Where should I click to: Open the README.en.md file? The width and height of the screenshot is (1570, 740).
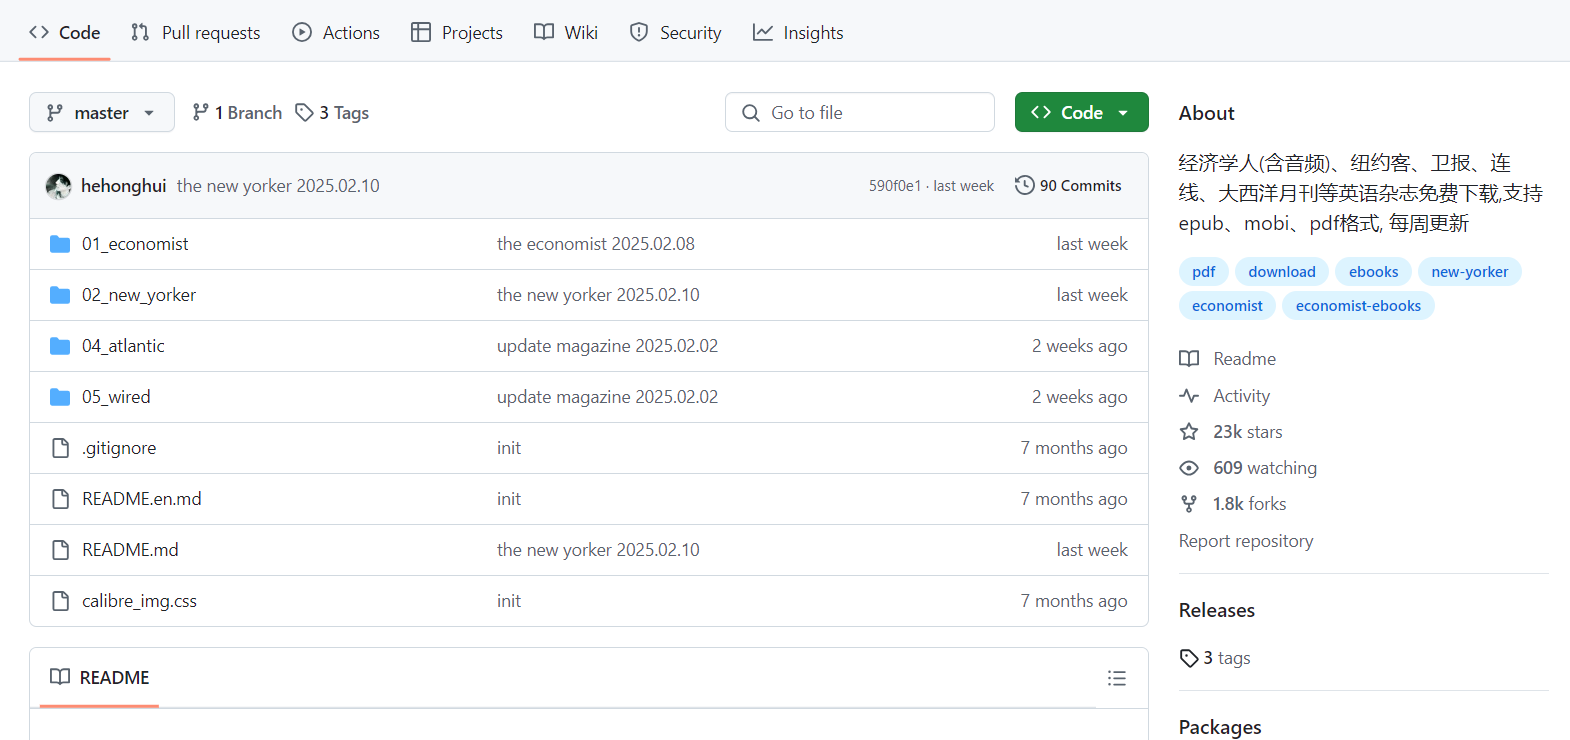point(142,499)
